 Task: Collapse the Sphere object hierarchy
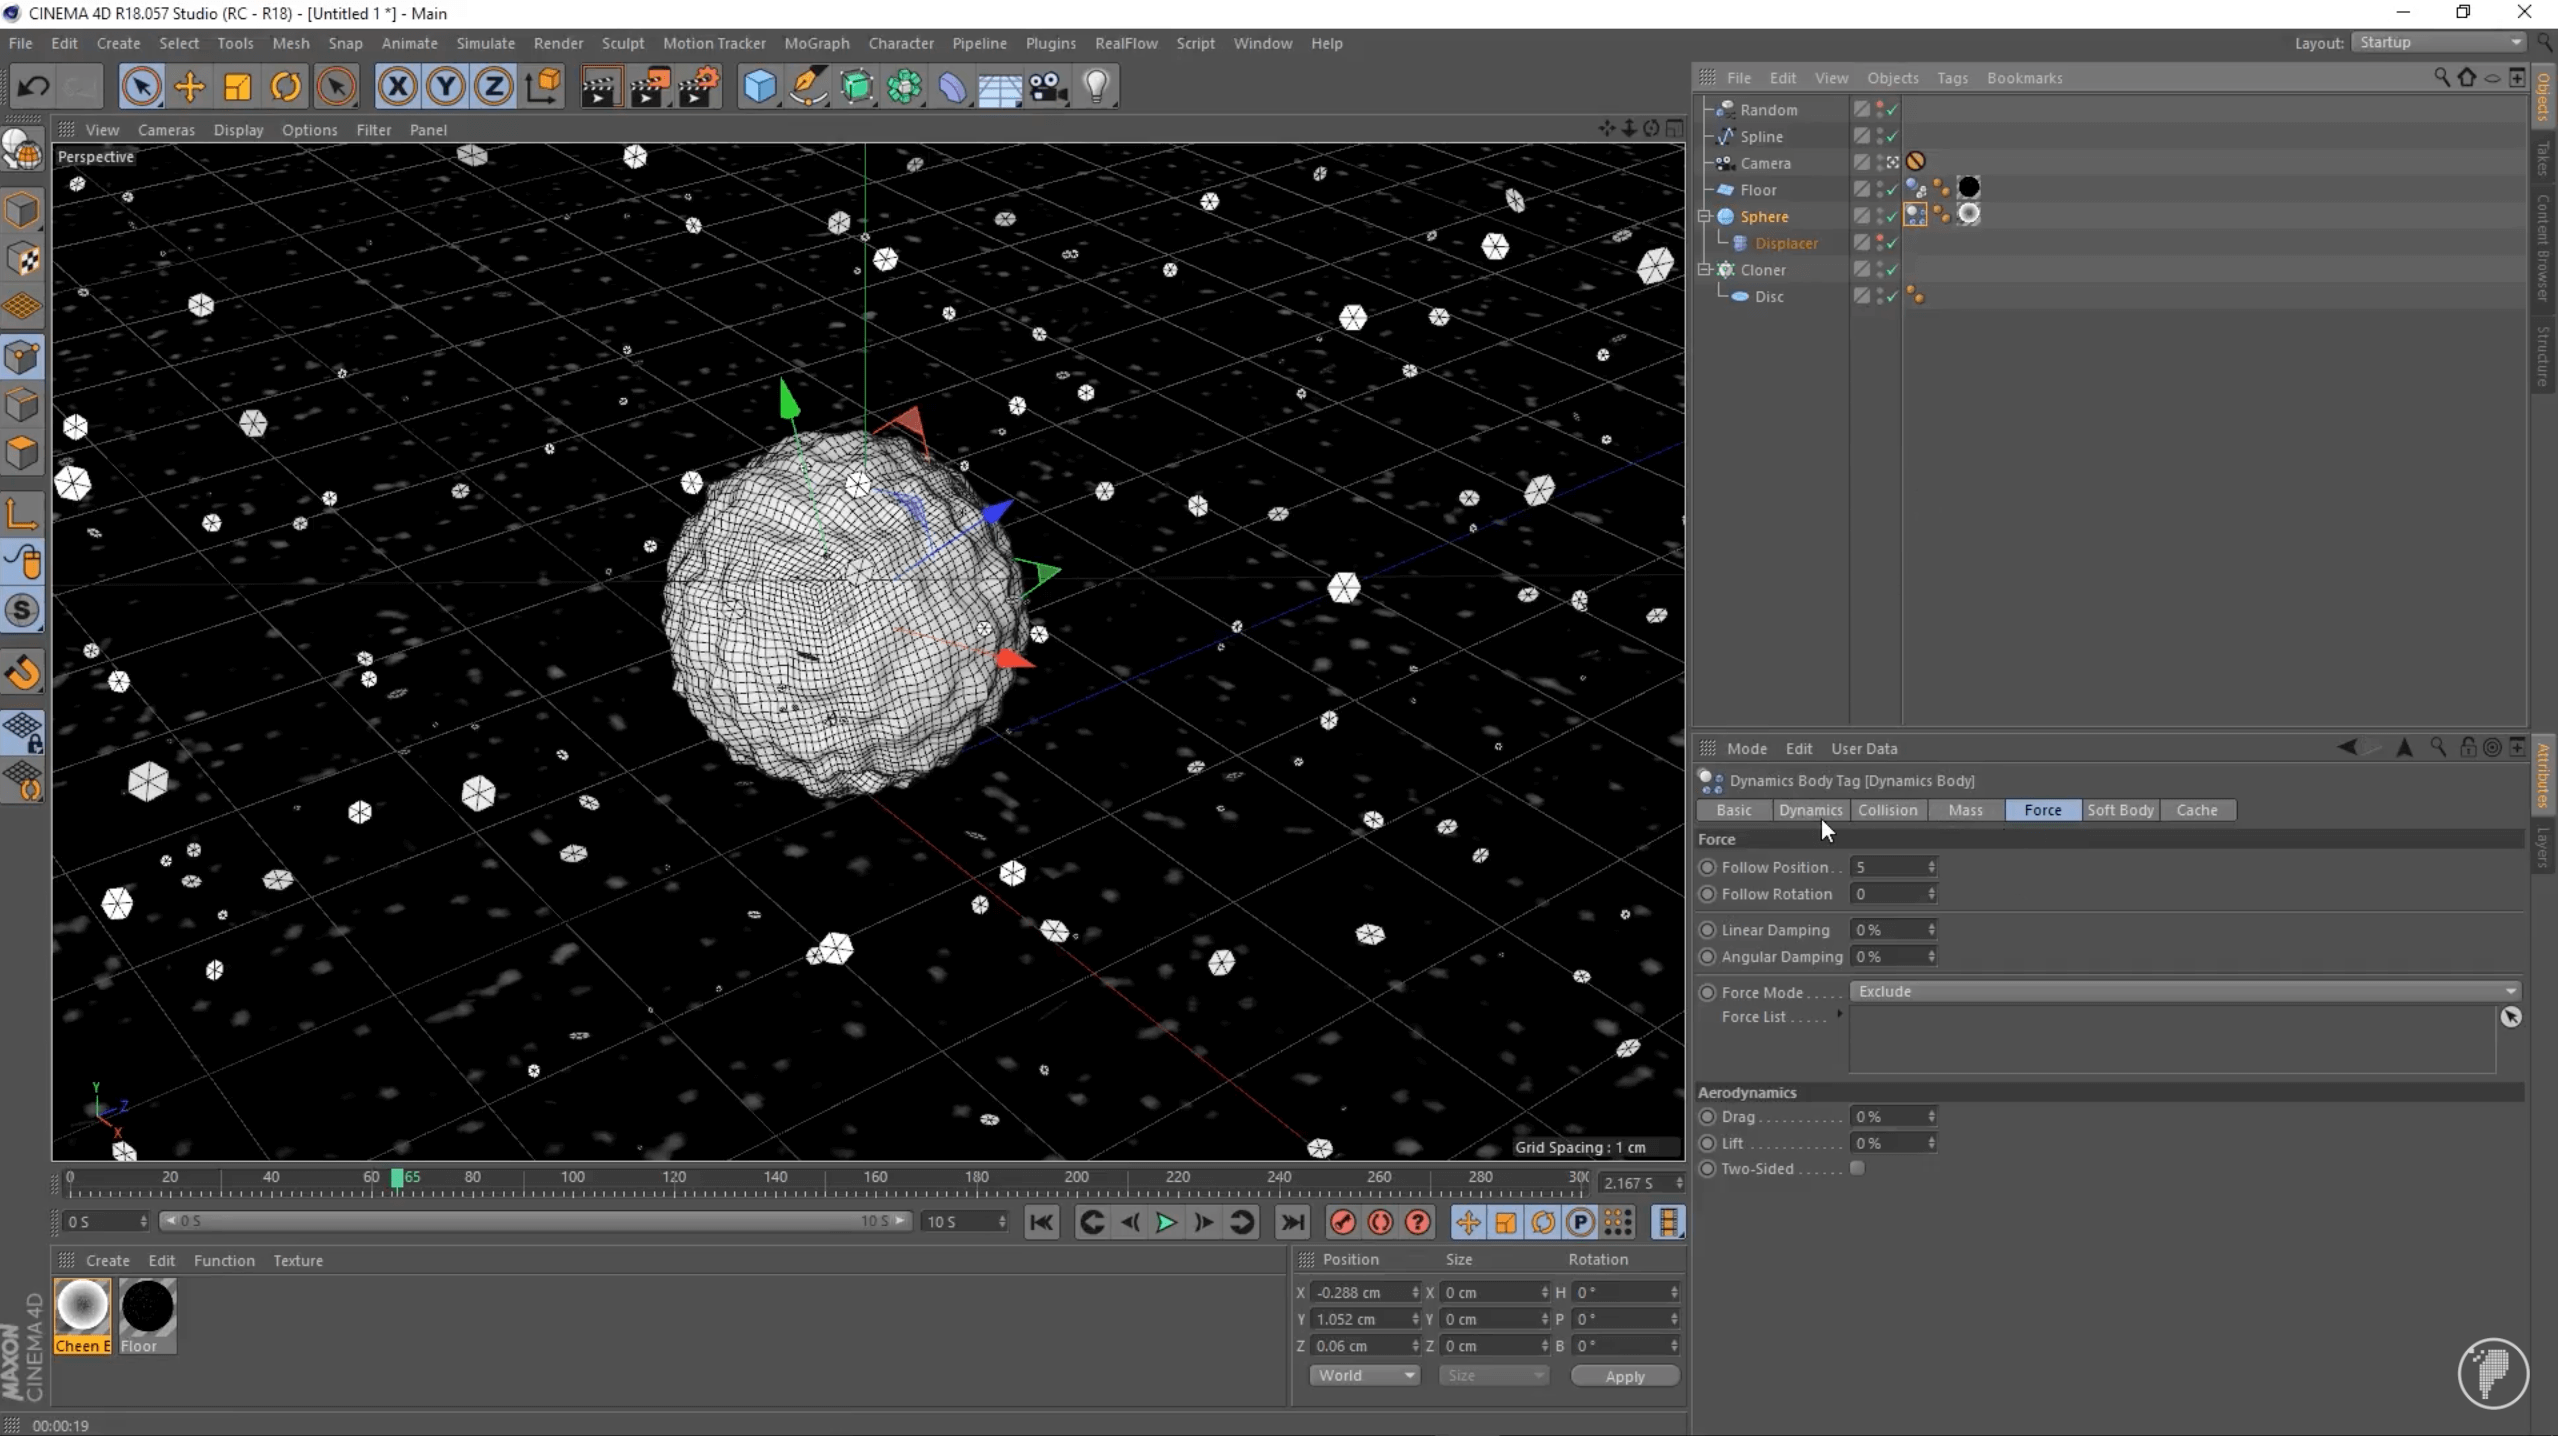[1705, 216]
